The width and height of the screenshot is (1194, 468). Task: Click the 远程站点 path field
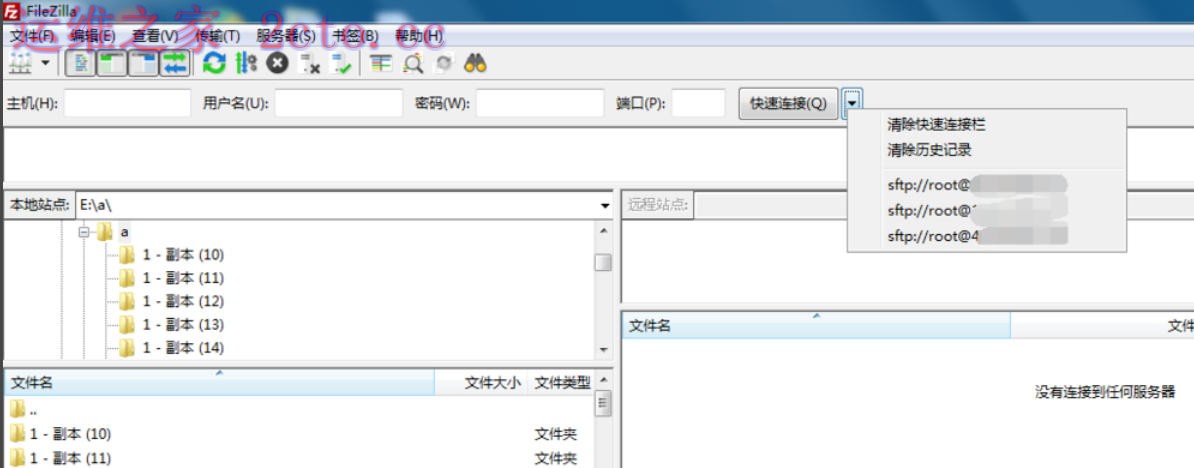[x=944, y=205]
